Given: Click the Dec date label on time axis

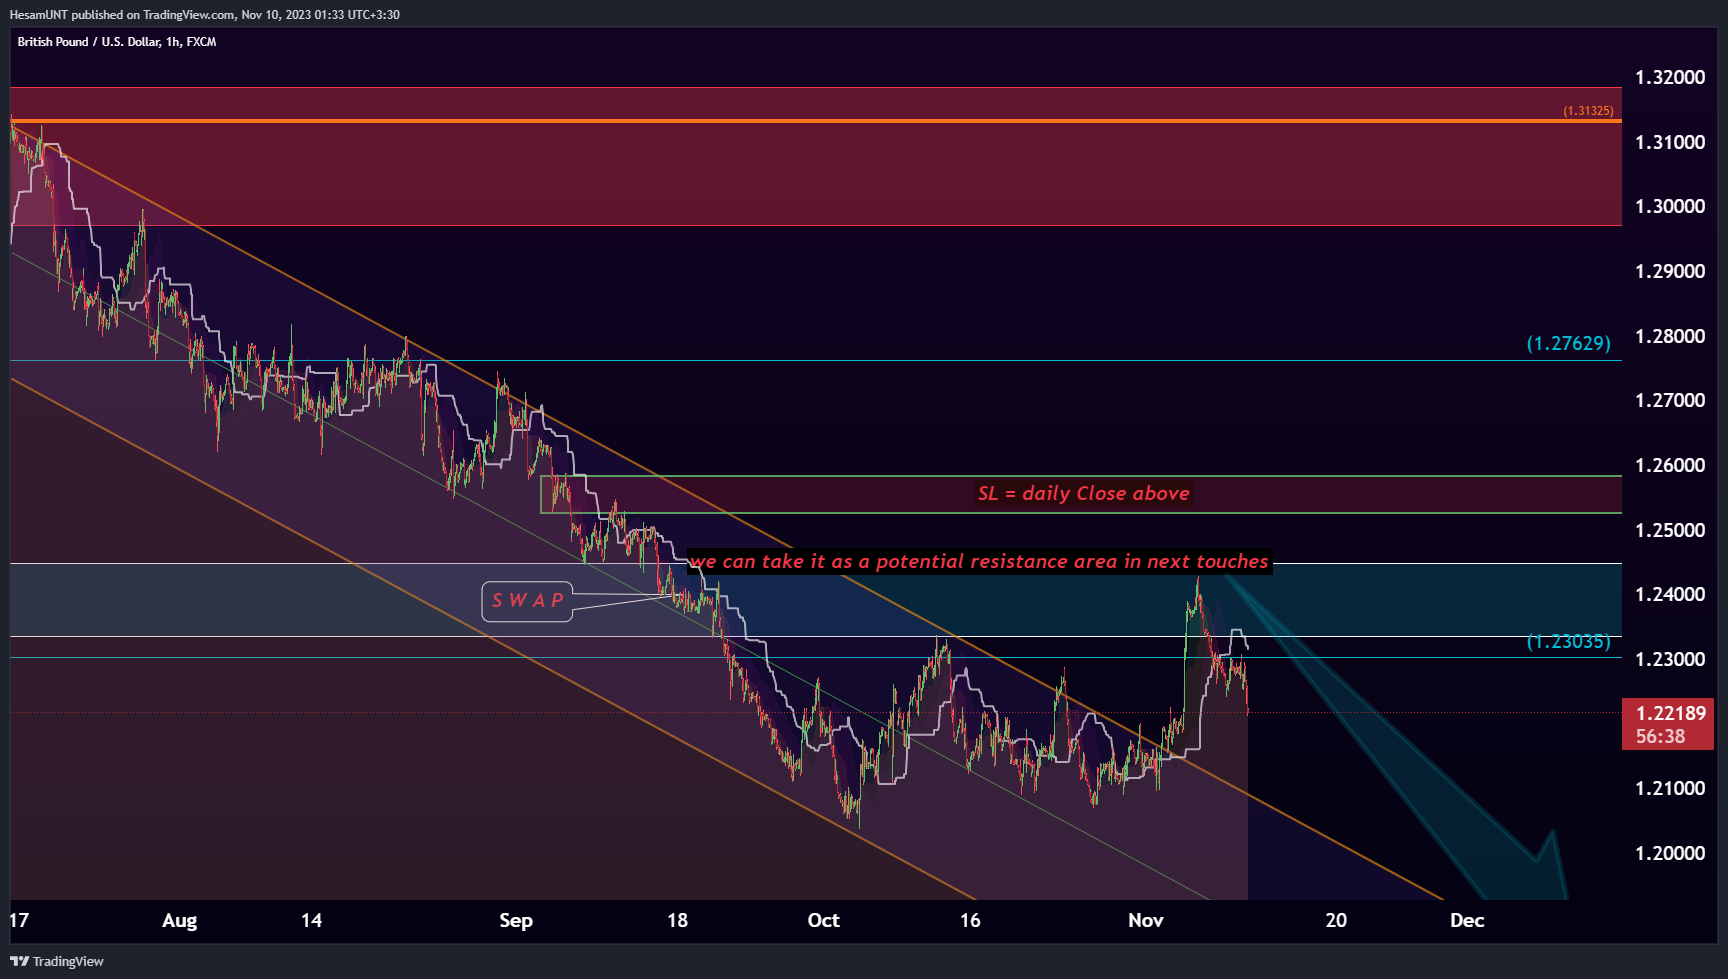Looking at the screenshot, I should click(1467, 921).
